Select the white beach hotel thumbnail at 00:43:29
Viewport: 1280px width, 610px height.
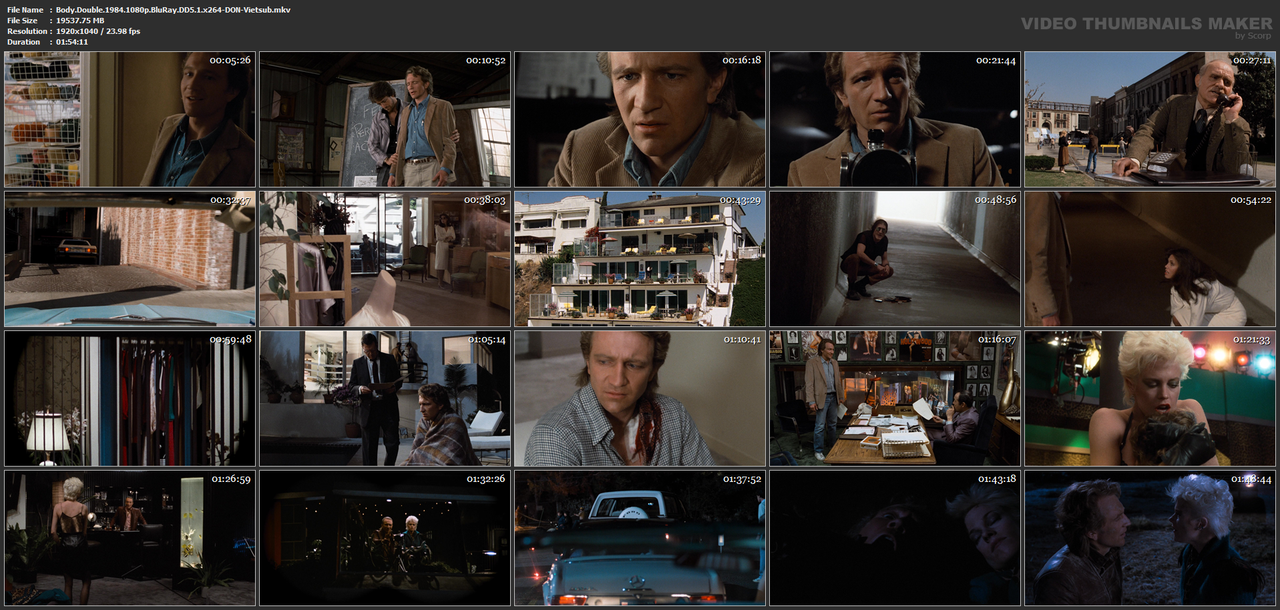tap(640, 259)
